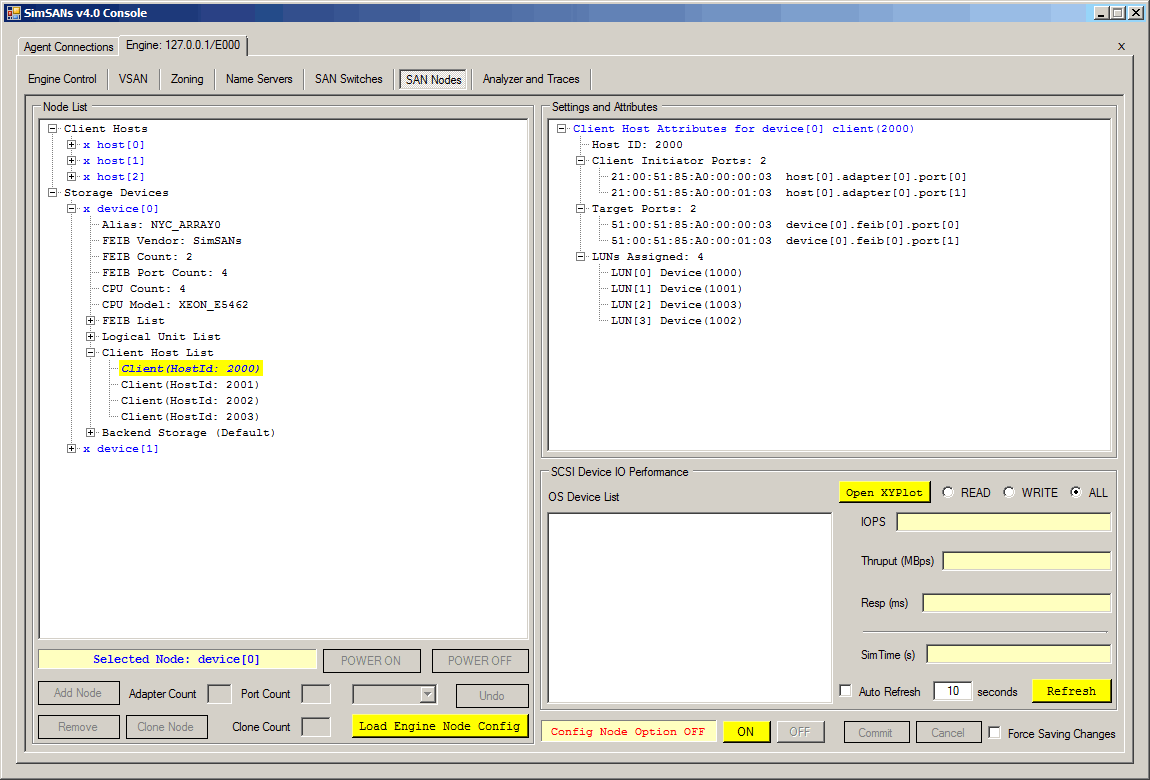Expand the FEIB List node
The height and width of the screenshot is (780, 1150).
coord(91,321)
